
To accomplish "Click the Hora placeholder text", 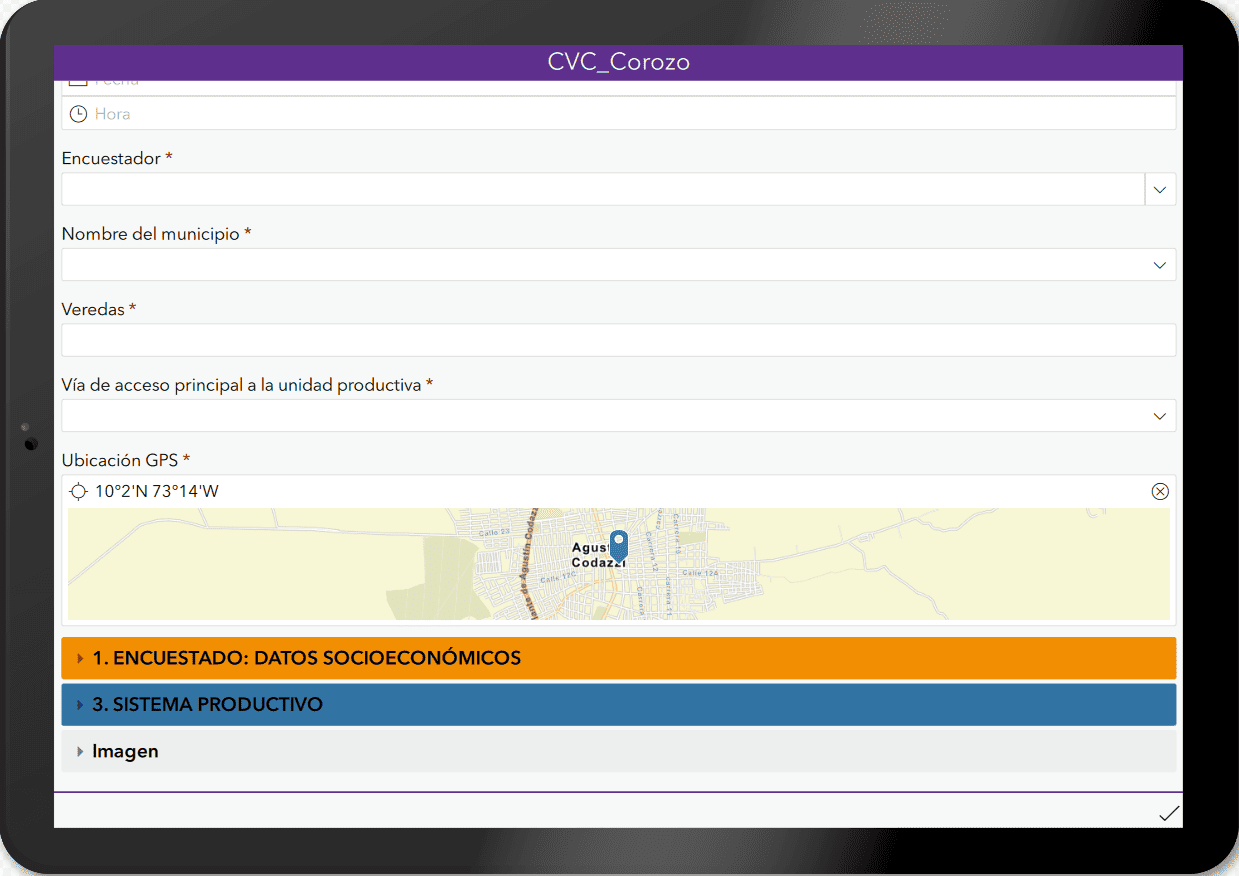I will click(113, 114).
